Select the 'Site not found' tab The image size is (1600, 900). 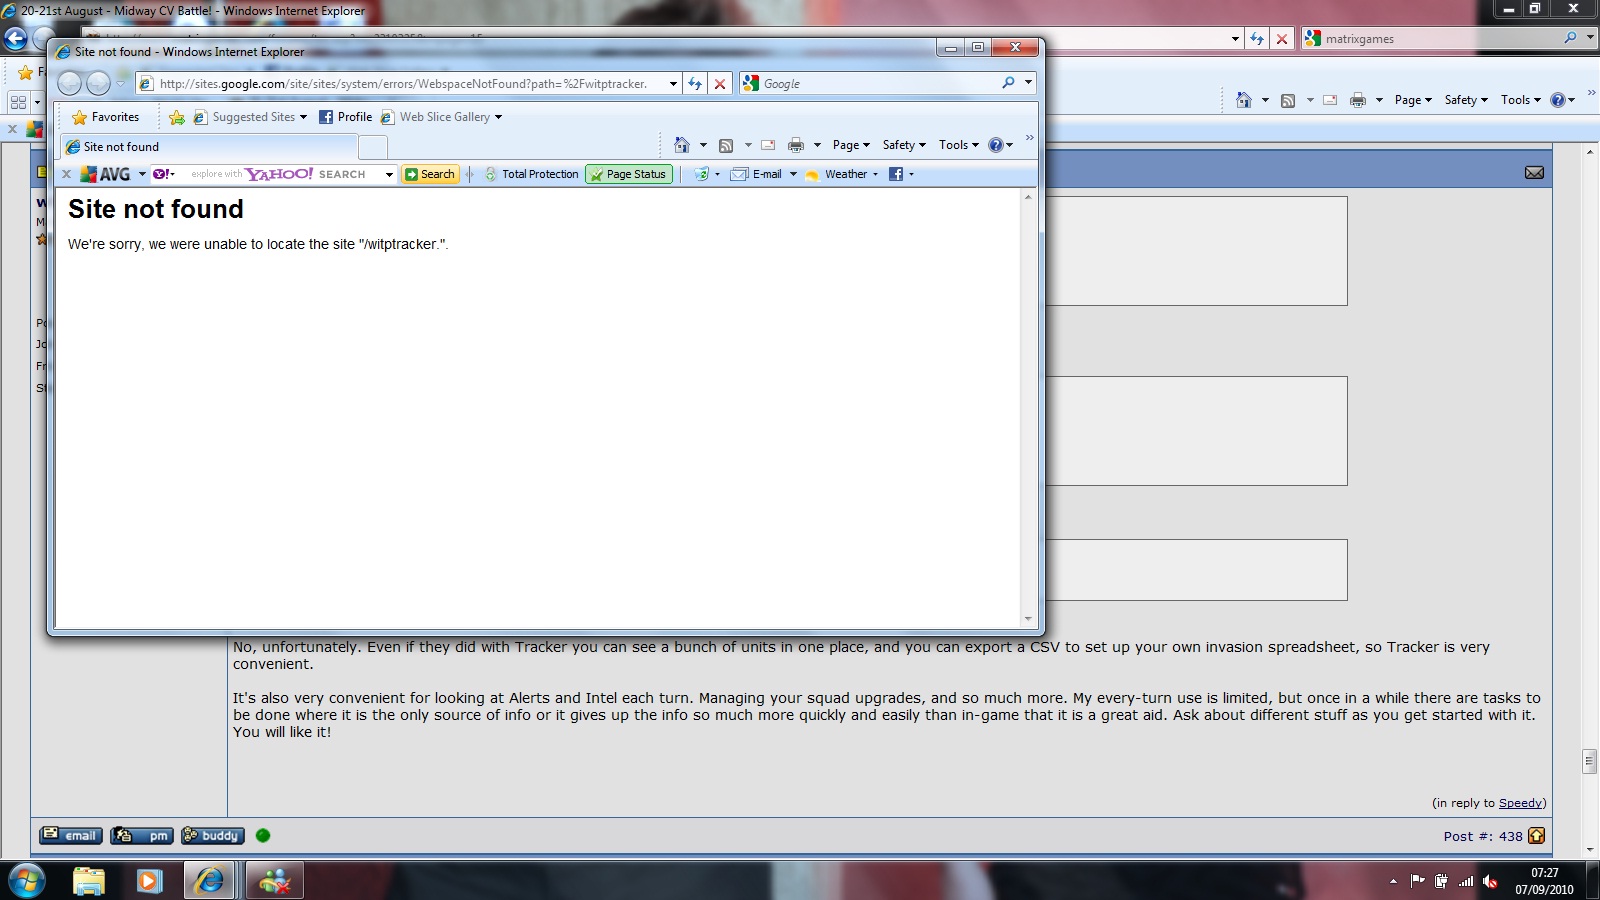(x=208, y=147)
